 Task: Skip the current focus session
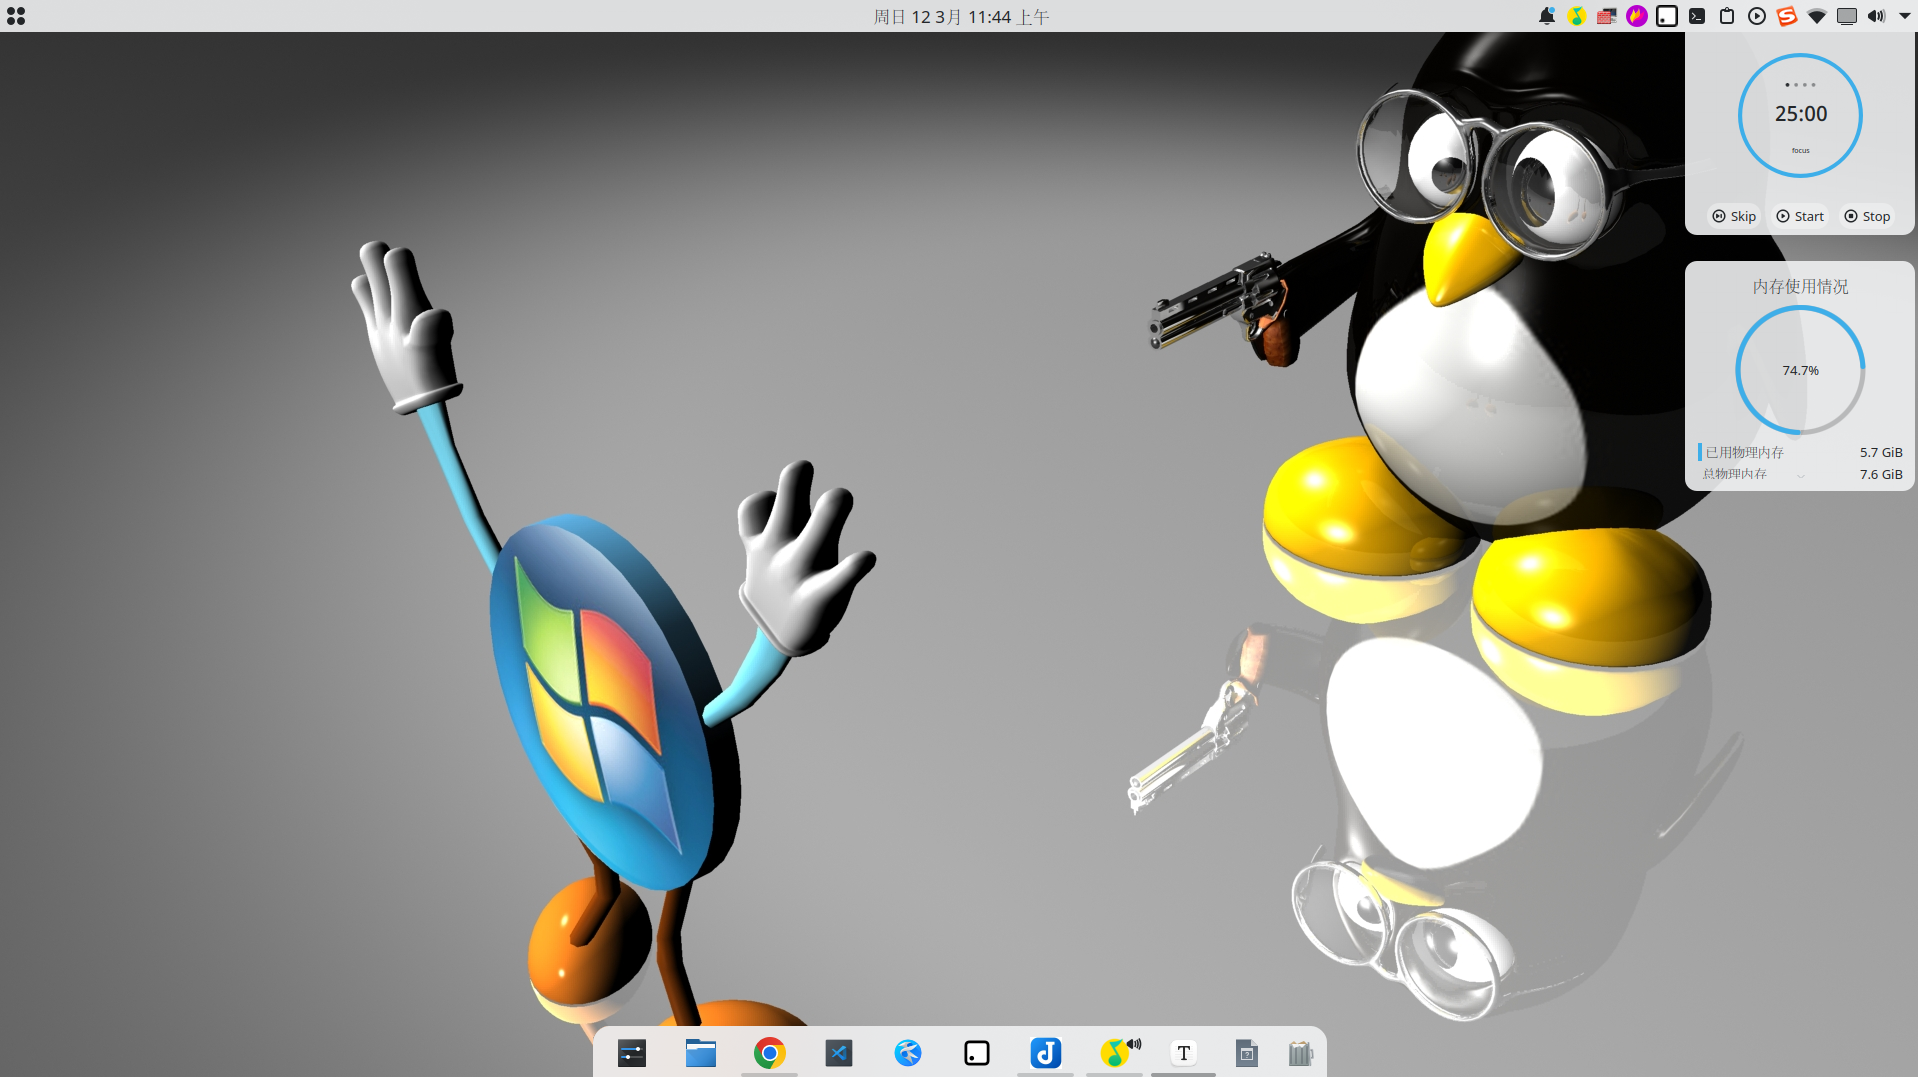(x=1734, y=216)
